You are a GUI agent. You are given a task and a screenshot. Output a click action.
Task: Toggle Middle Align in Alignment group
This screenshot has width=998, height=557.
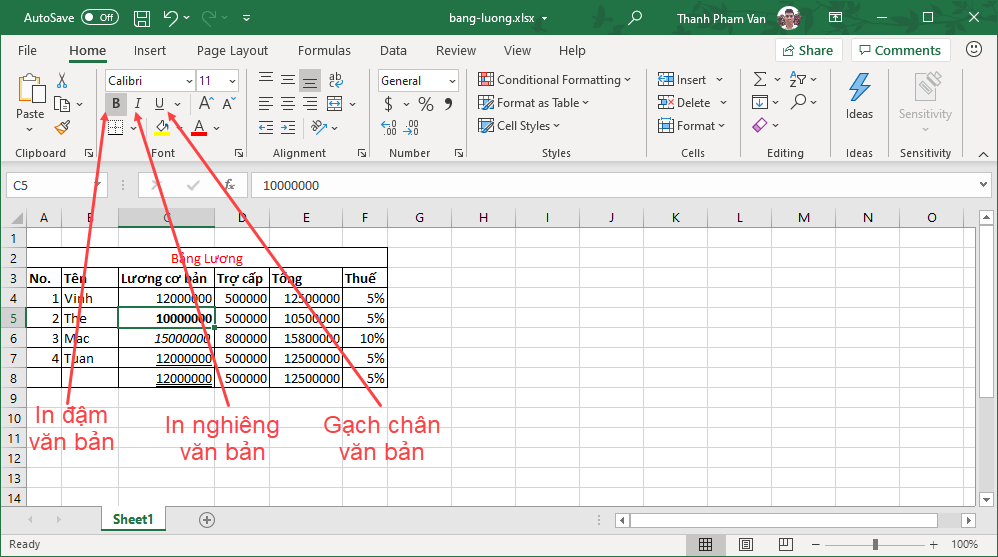288,80
